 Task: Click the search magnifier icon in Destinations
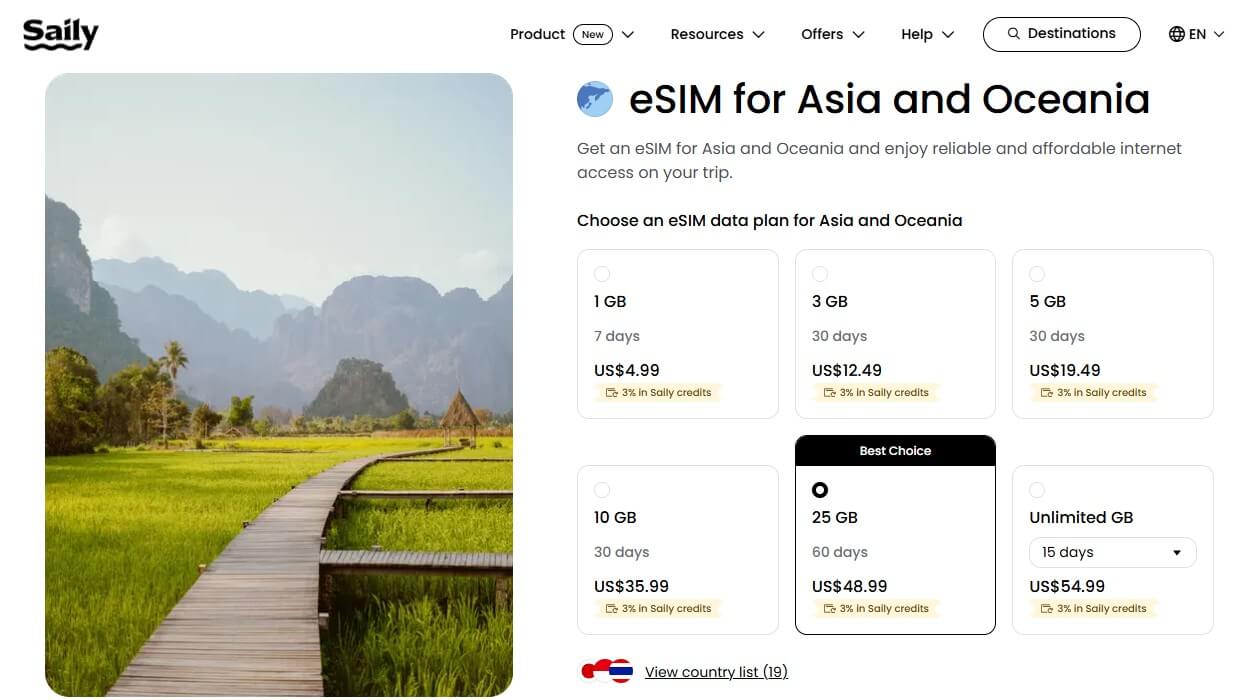coord(1014,34)
